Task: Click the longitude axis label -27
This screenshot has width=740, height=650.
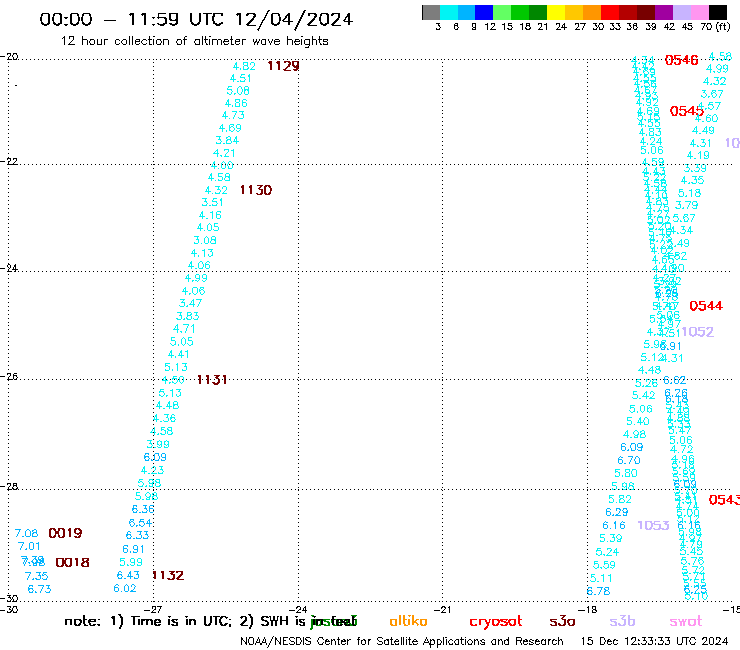Action: point(153,609)
